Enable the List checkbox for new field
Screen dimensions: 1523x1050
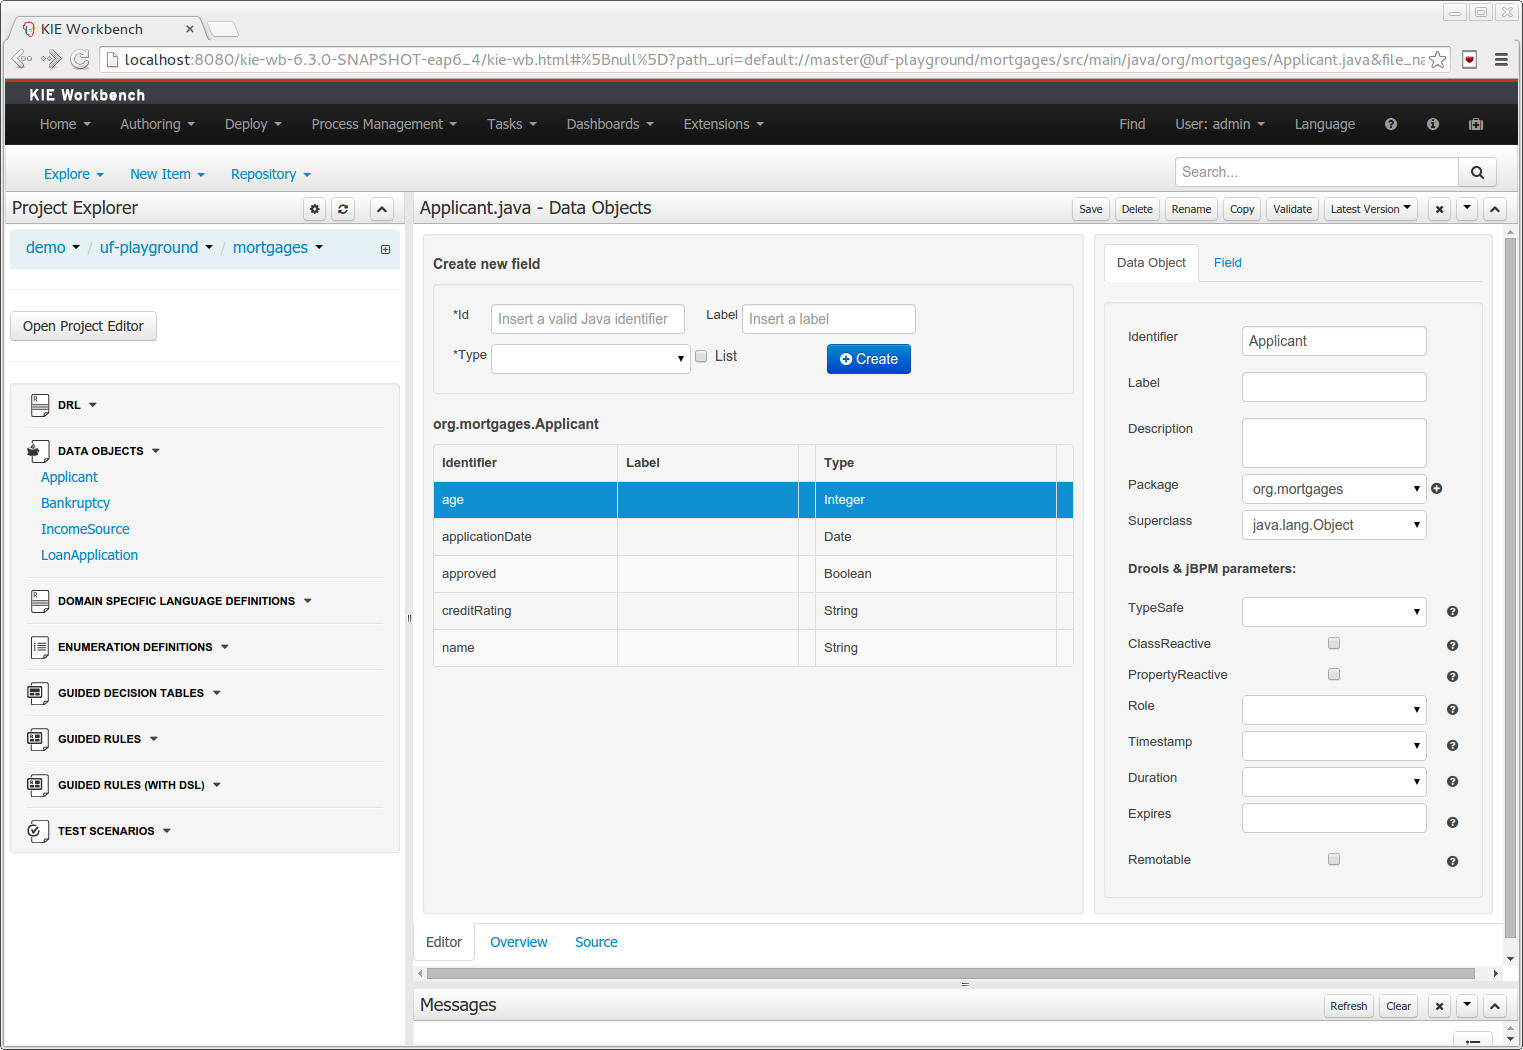(x=701, y=356)
